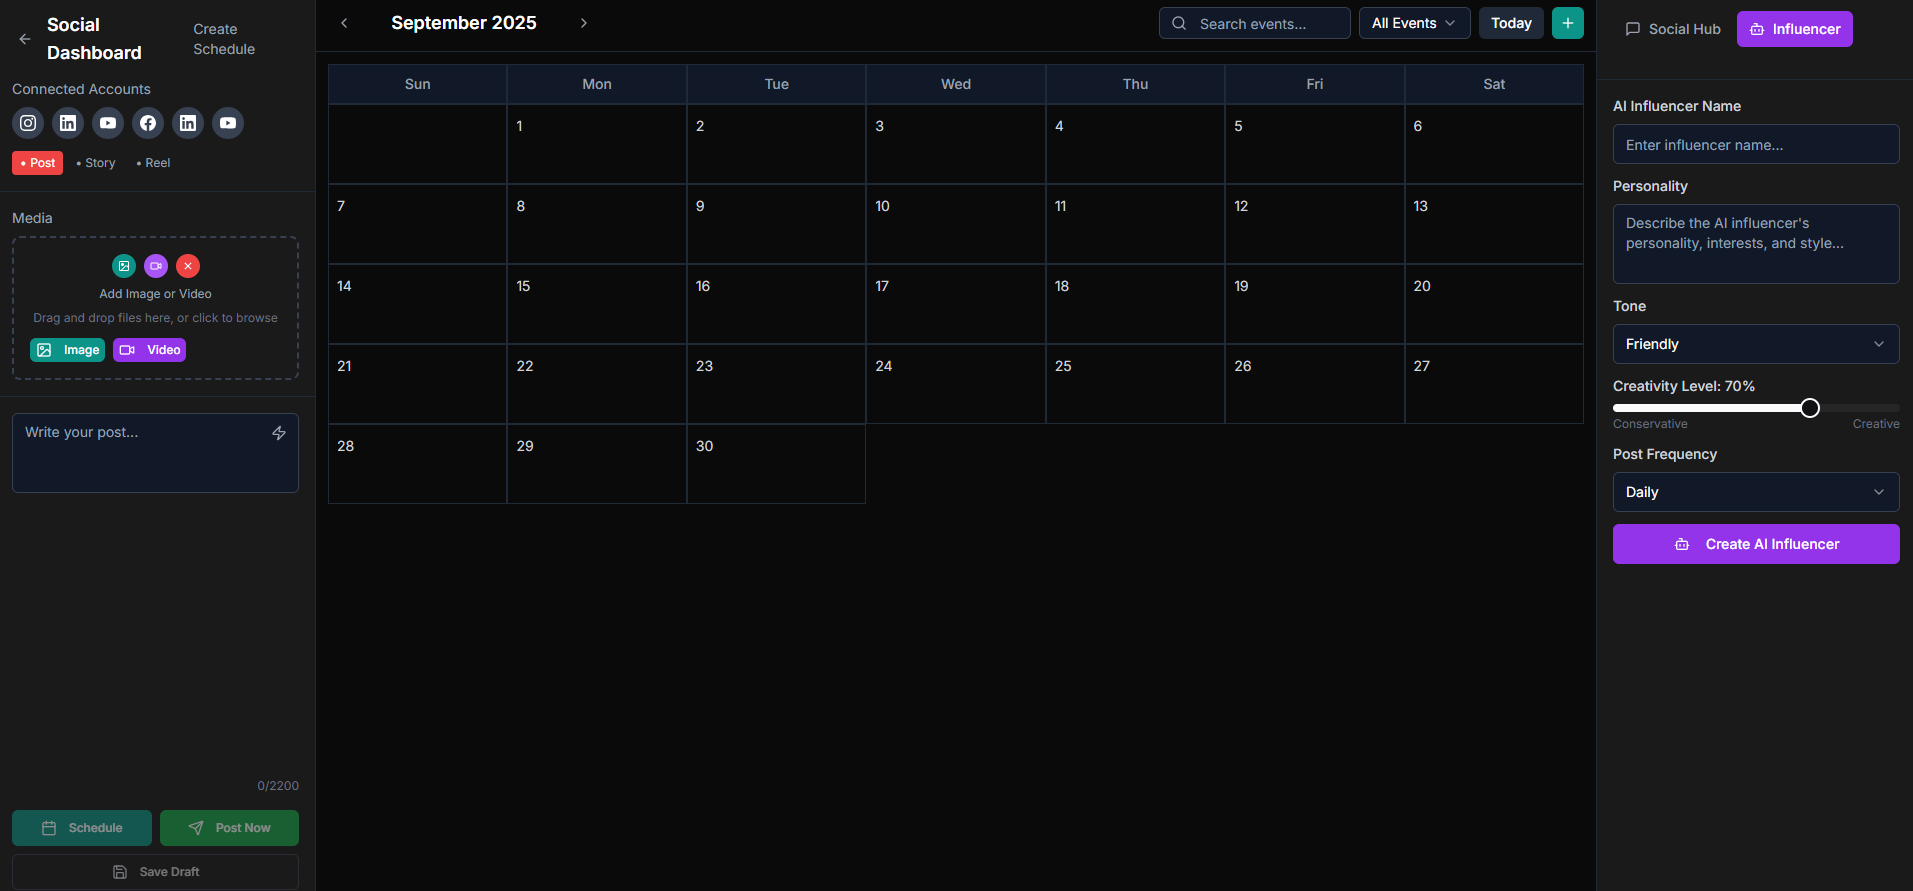Select the Instagram connected account icon
This screenshot has height=891, width=1913.
coord(28,123)
